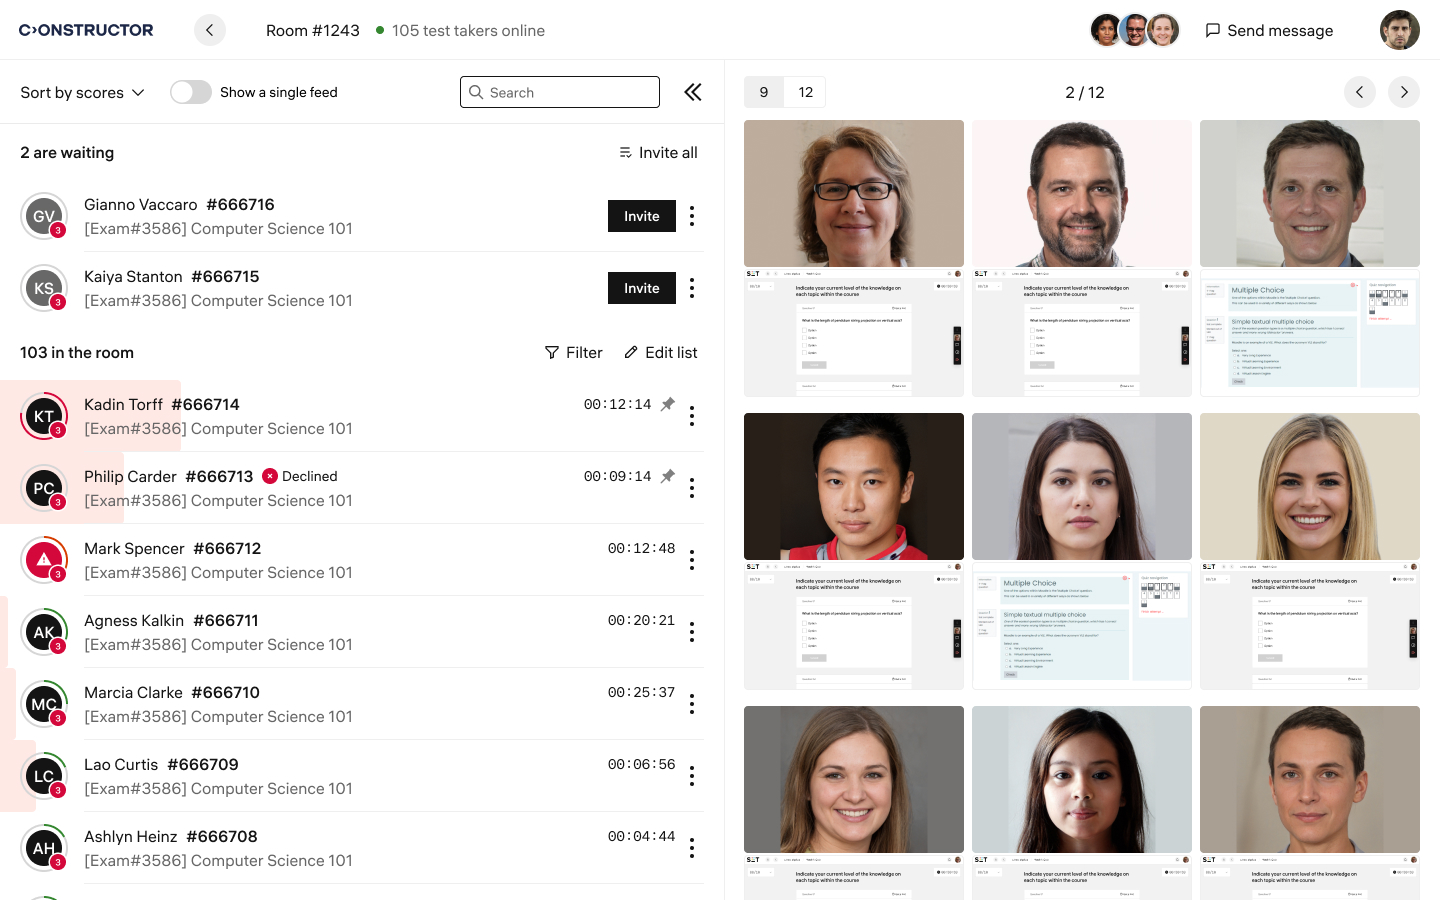Open Send message dialog
Viewport: 1440px width, 900px height.
(1269, 30)
